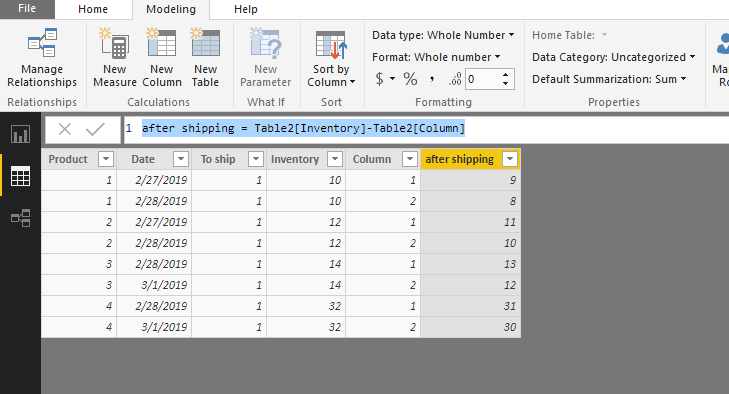Open To ship column filter dropdown
This screenshot has width=729, height=394.
(x=256, y=159)
